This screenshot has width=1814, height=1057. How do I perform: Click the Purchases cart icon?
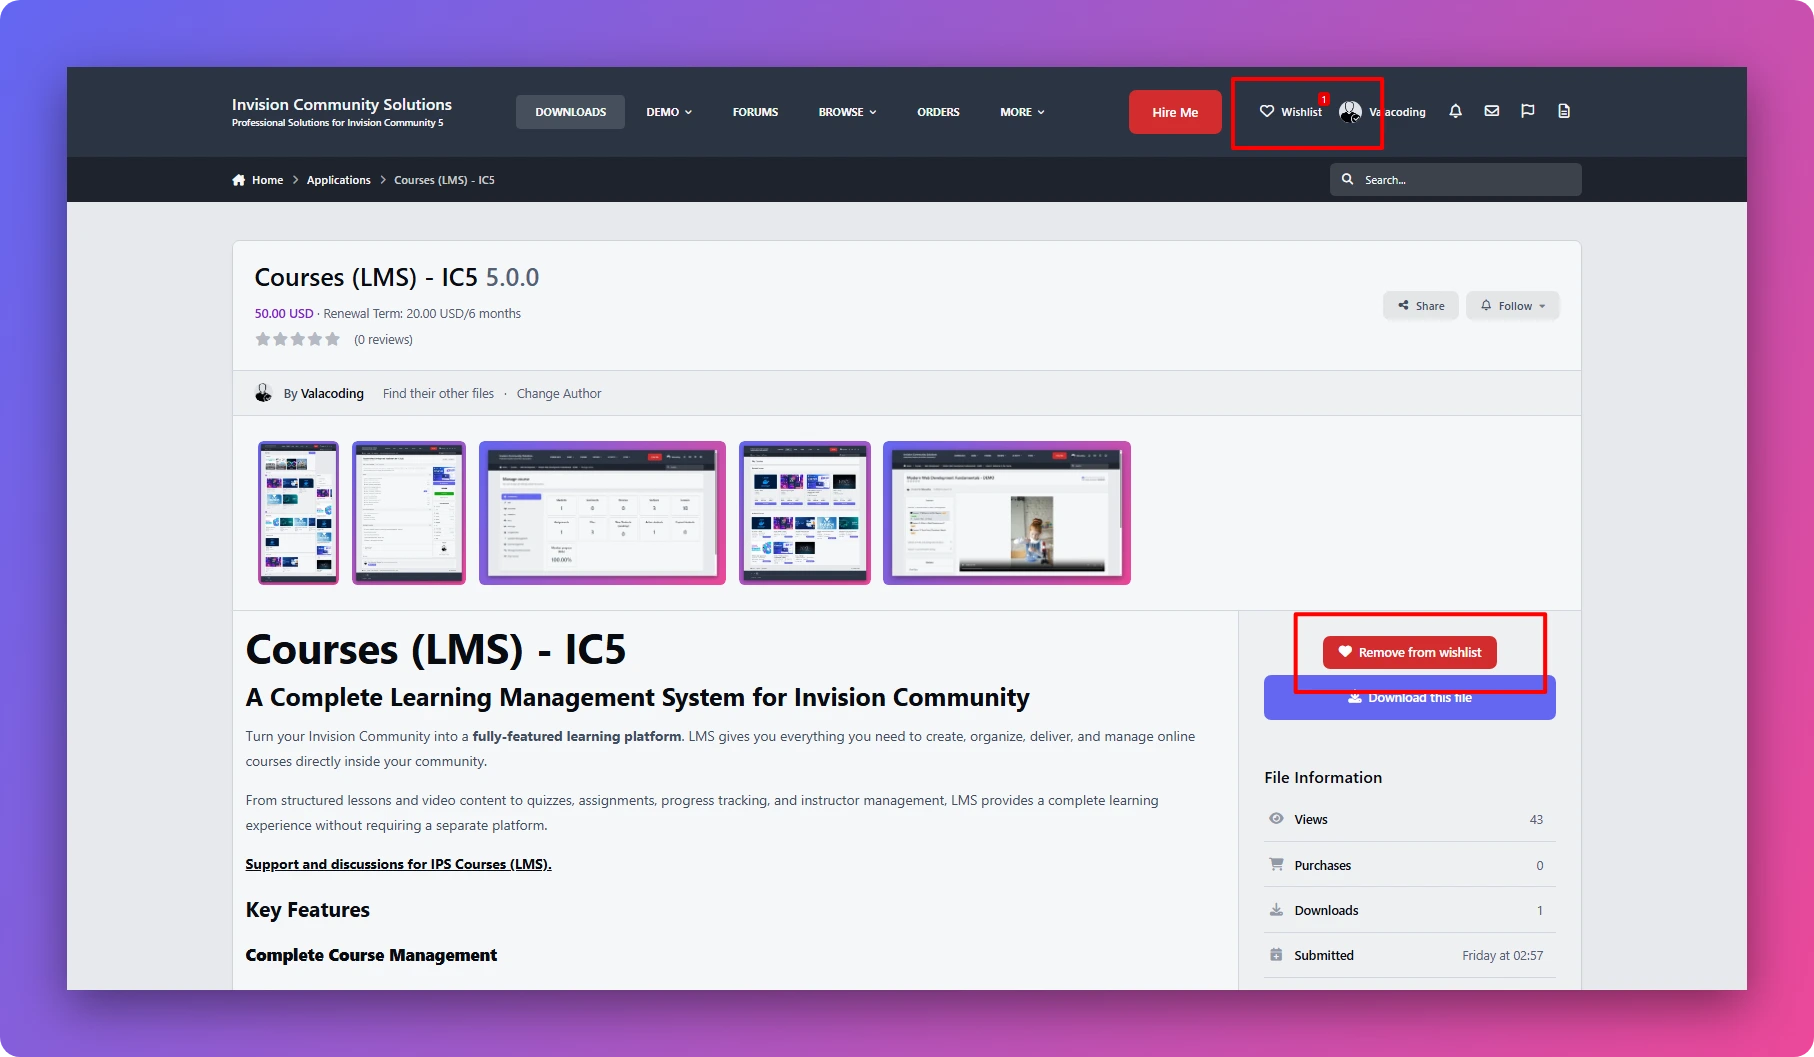1276,864
